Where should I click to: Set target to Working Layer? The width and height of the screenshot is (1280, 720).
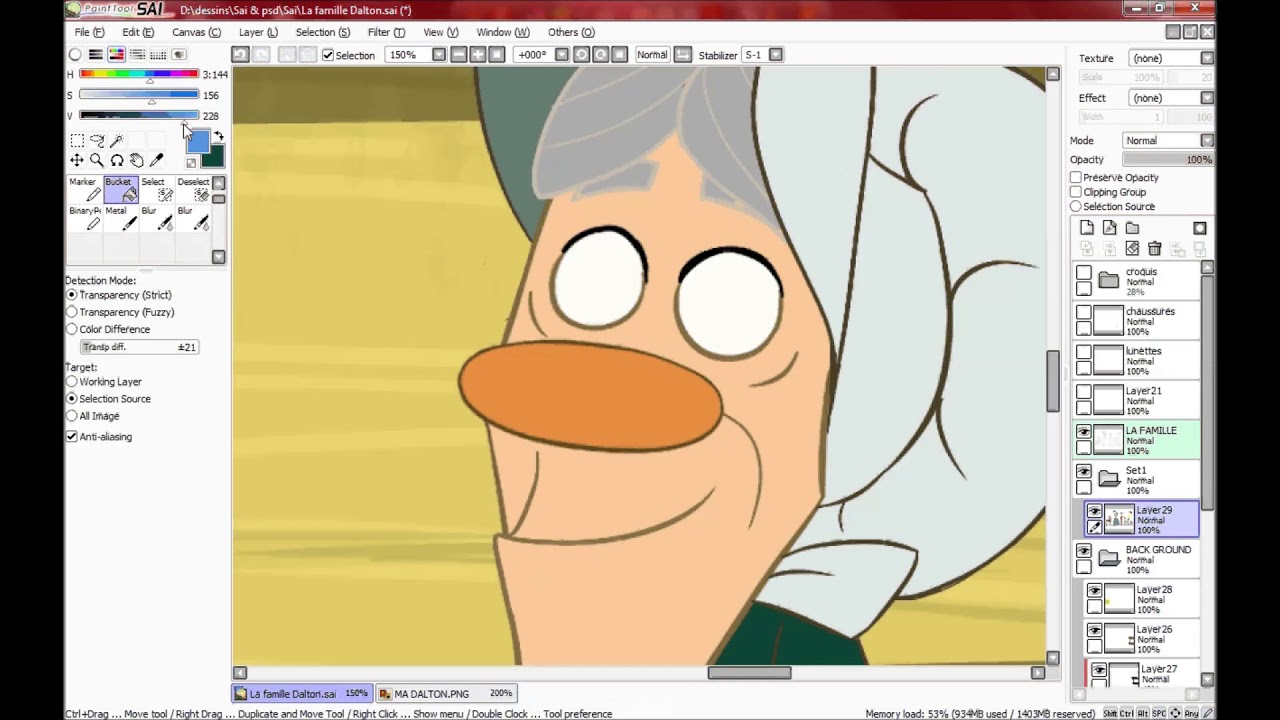tap(72, 382)
